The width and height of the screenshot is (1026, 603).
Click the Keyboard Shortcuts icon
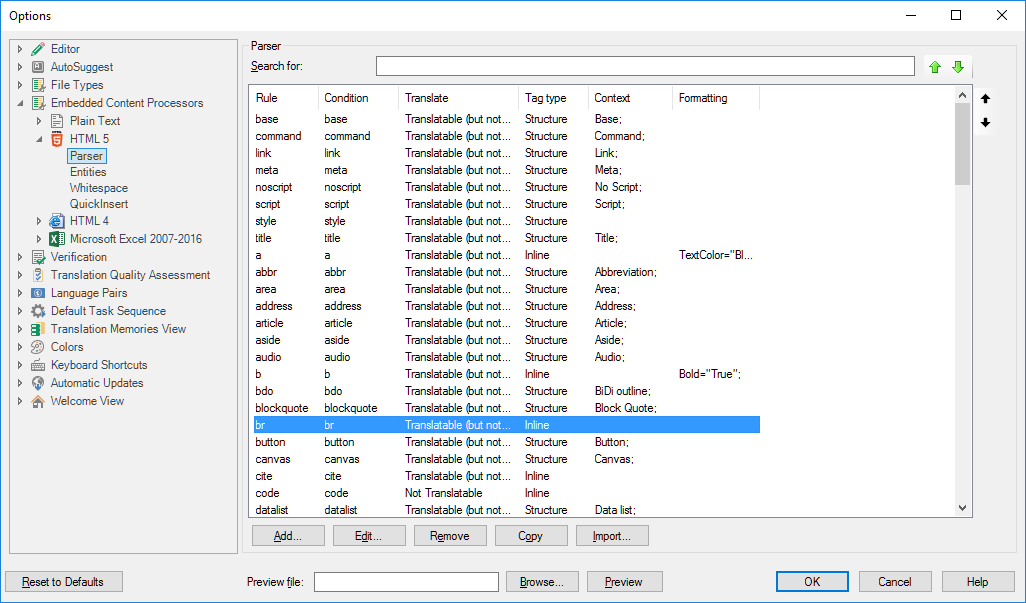38,365
